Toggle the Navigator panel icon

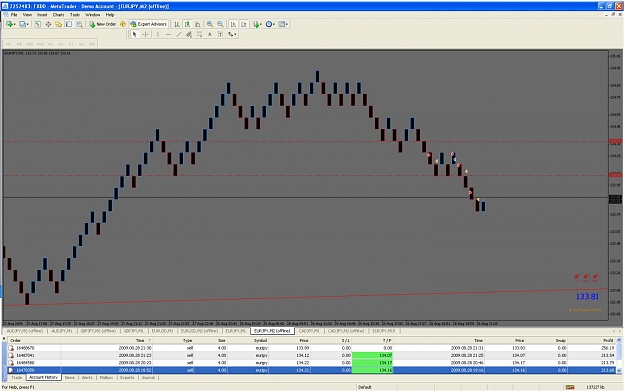pos(58,24)
